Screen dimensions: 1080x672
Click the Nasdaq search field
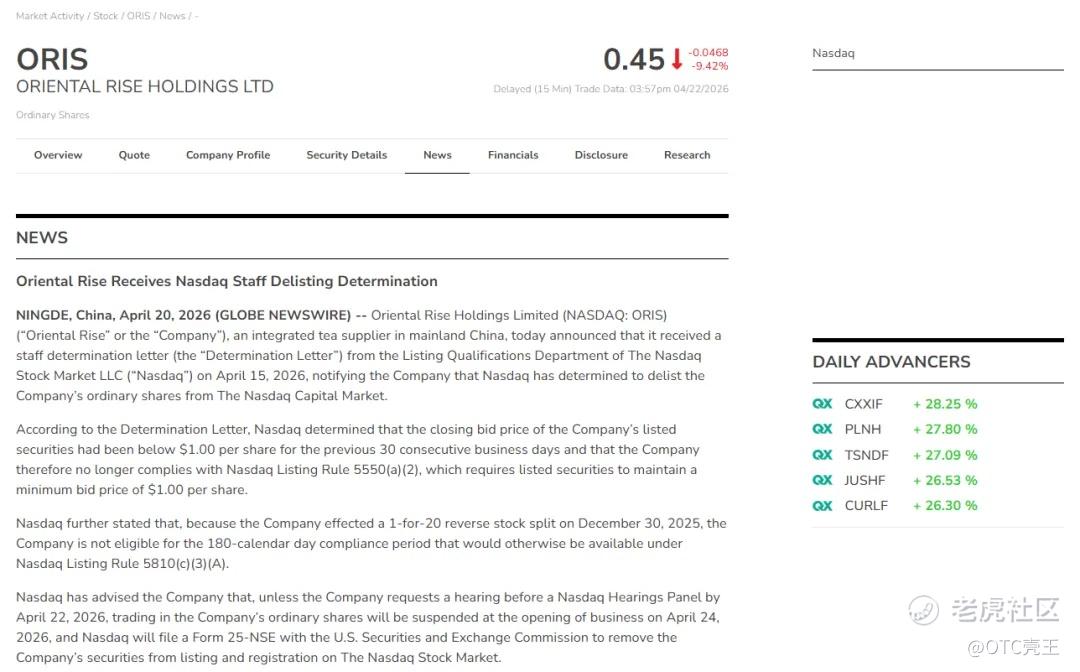(937, 54)
